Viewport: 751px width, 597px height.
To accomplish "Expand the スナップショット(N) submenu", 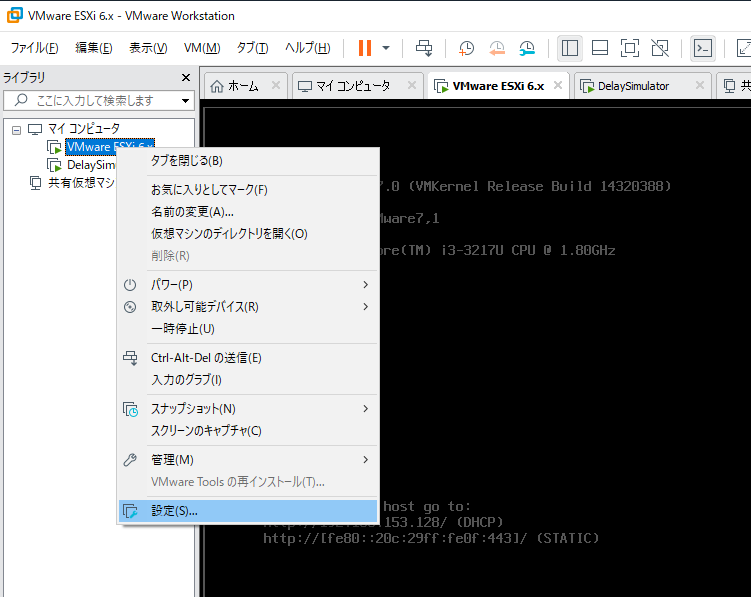I will [248, 409].
